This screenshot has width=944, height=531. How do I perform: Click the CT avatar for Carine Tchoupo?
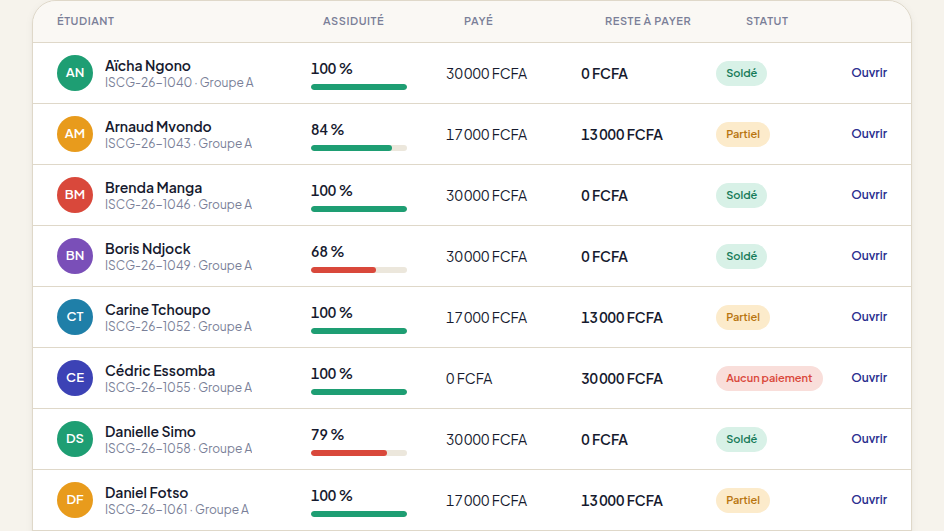coord(75,317)
